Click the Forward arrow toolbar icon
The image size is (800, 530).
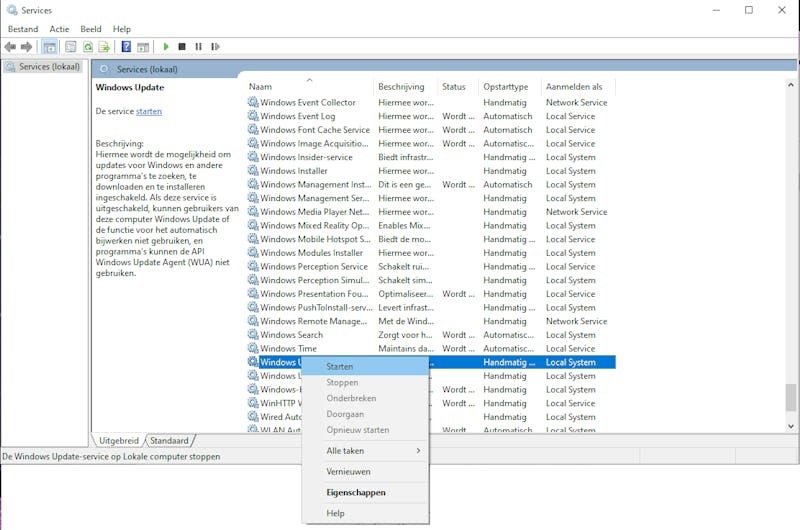point(27,47)
